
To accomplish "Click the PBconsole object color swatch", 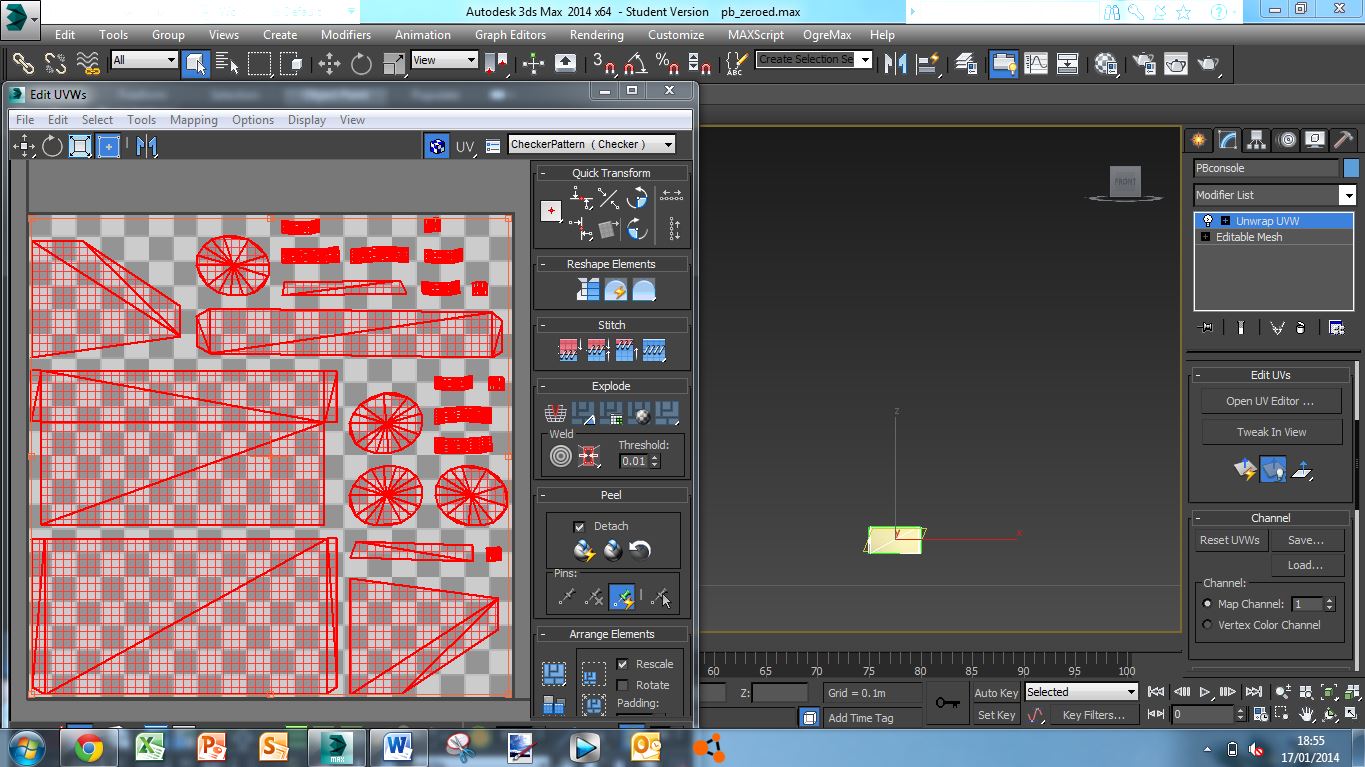I will [x=1351, y=168].
